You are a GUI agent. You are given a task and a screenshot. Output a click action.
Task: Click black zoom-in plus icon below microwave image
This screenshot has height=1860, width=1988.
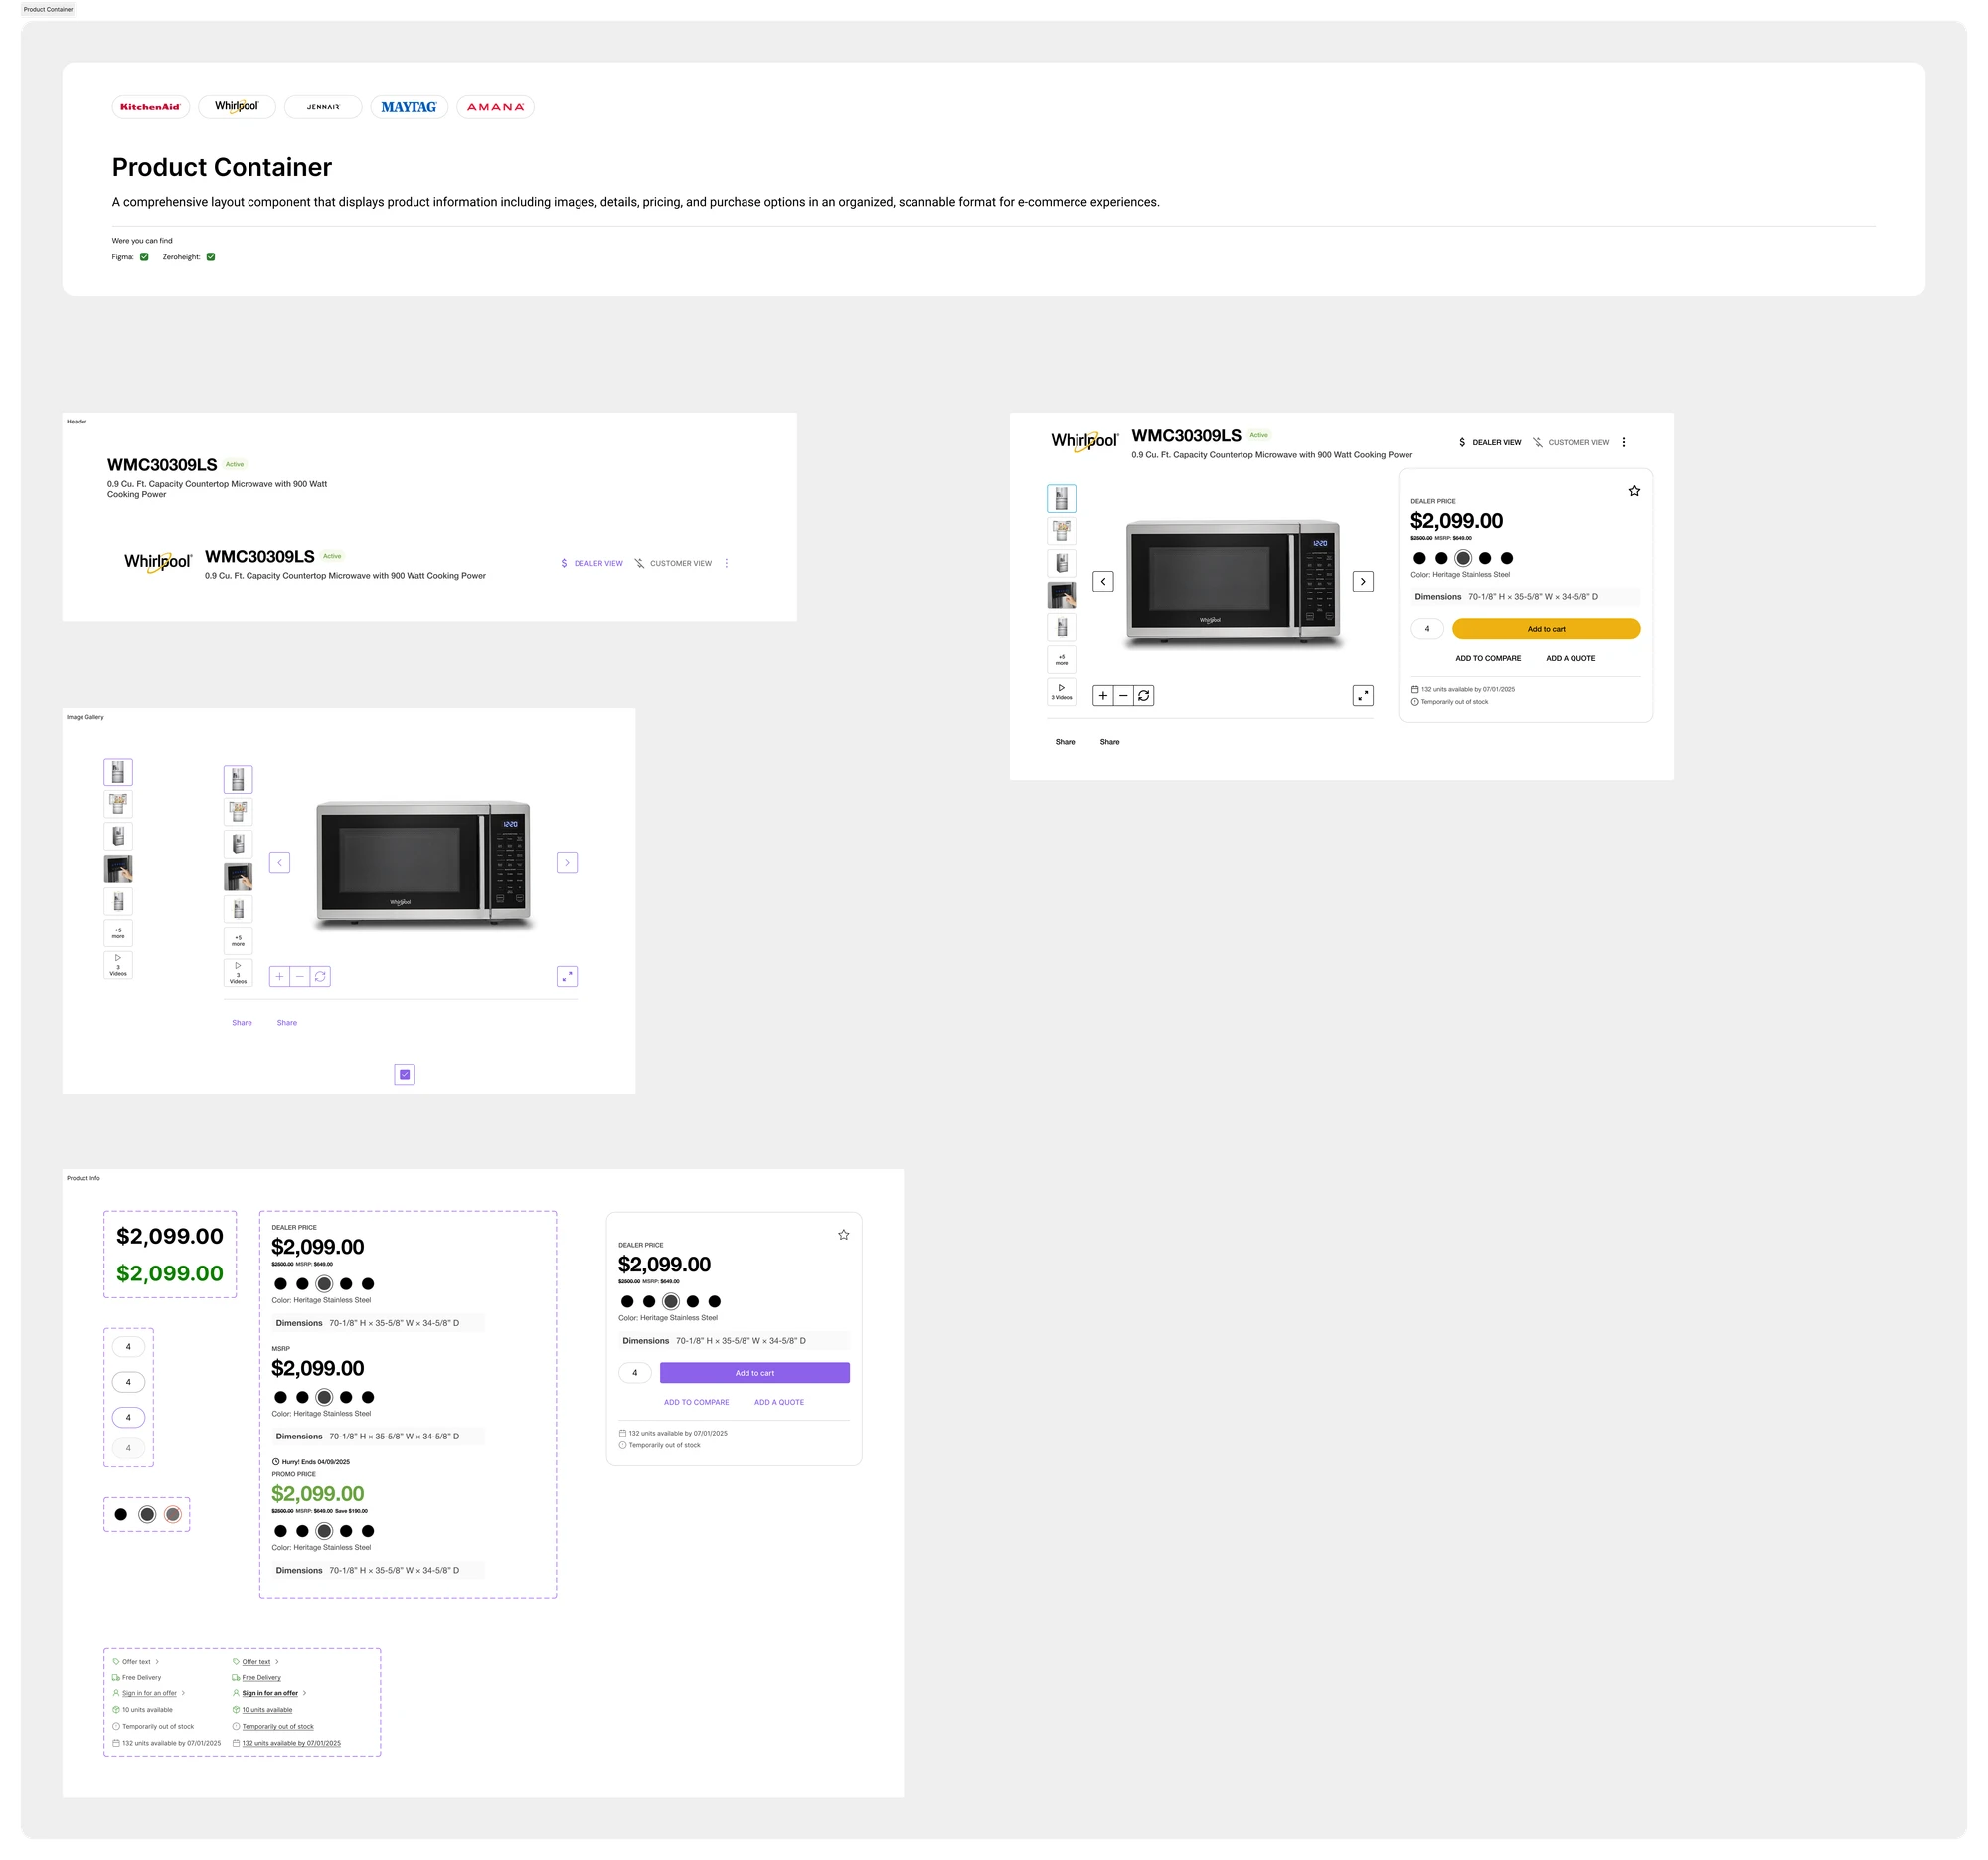point(1103,695)
